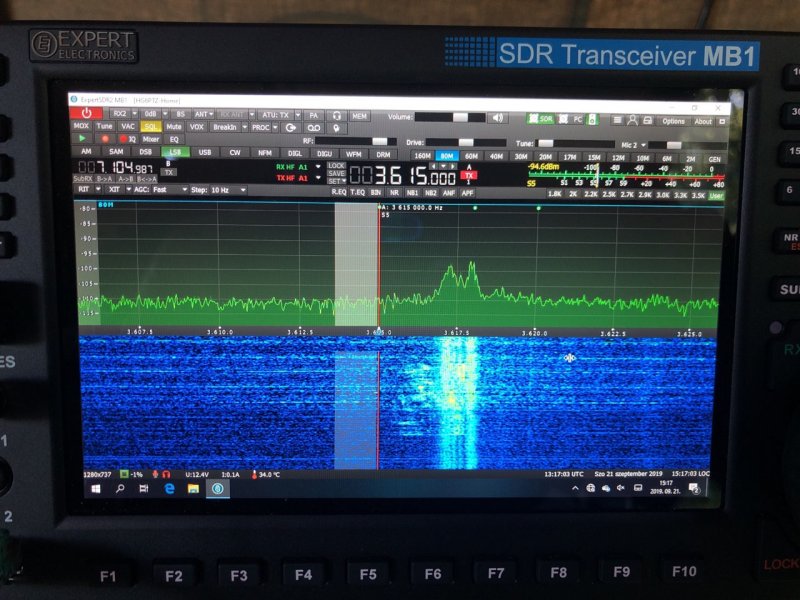The image size is (800, 600).
Task: Open the Mixer panel
Action: 151,139
